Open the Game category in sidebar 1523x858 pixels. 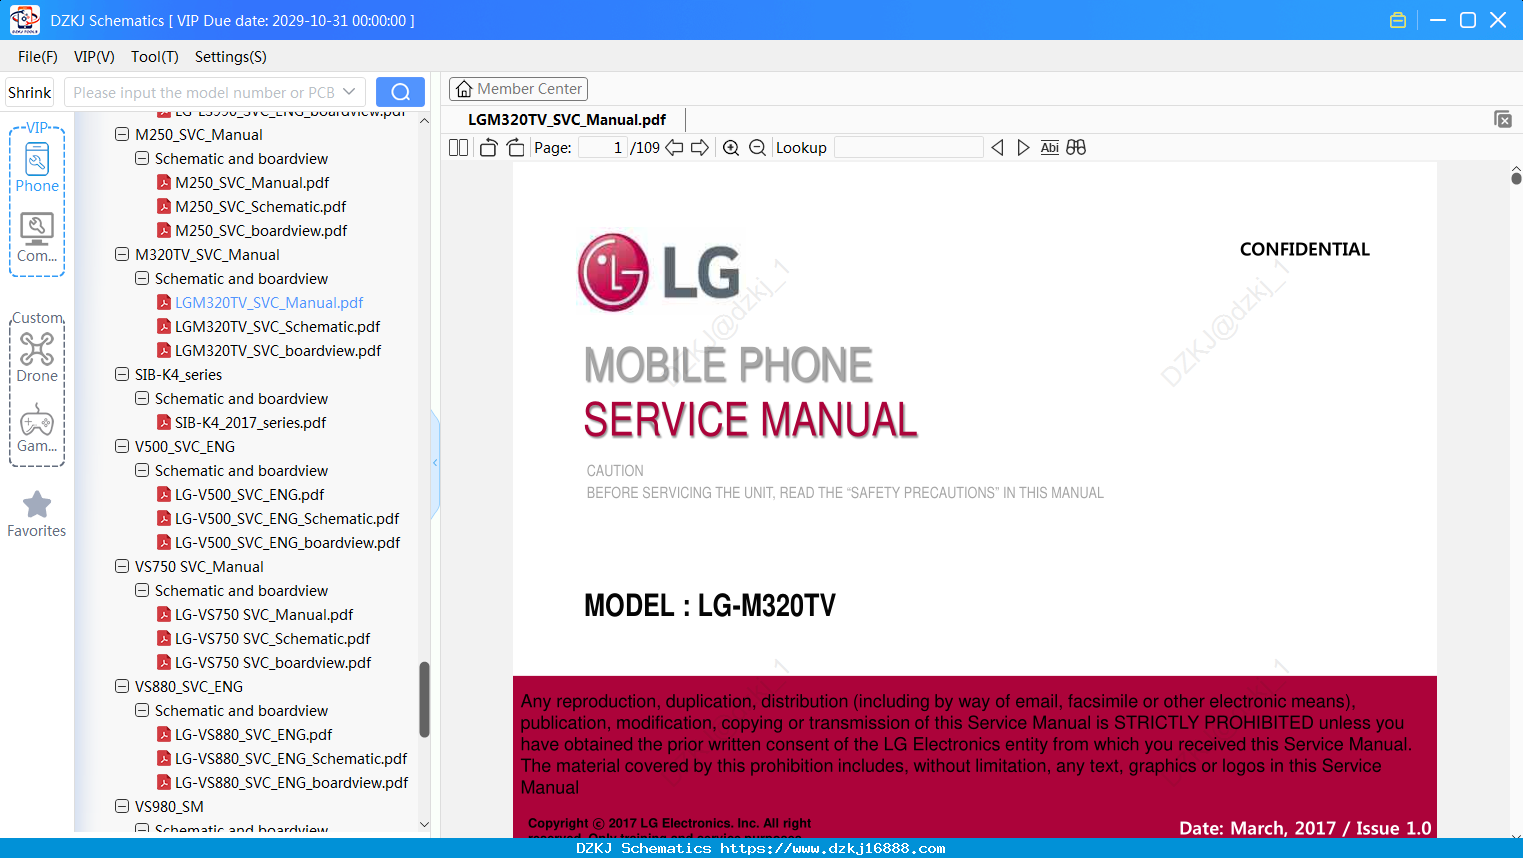tap(37, 428)
